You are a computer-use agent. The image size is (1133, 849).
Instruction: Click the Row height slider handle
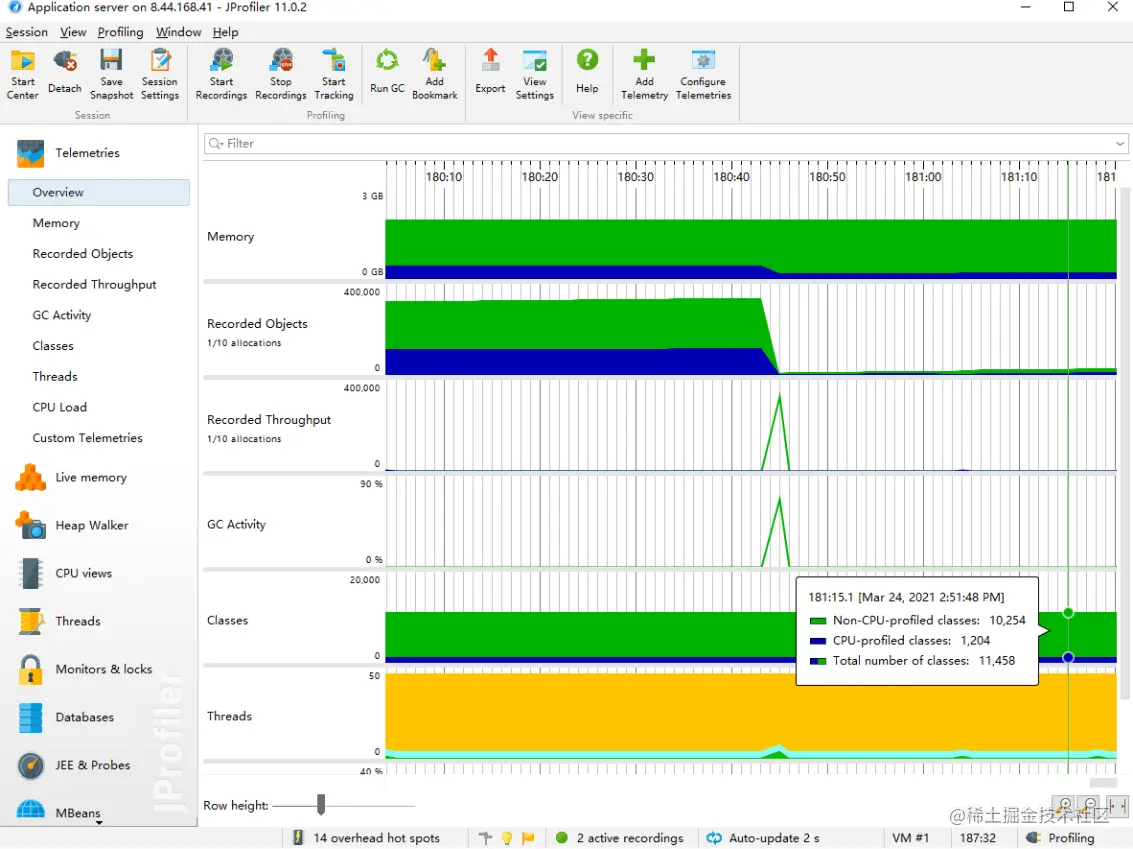[x=321, y=805]
